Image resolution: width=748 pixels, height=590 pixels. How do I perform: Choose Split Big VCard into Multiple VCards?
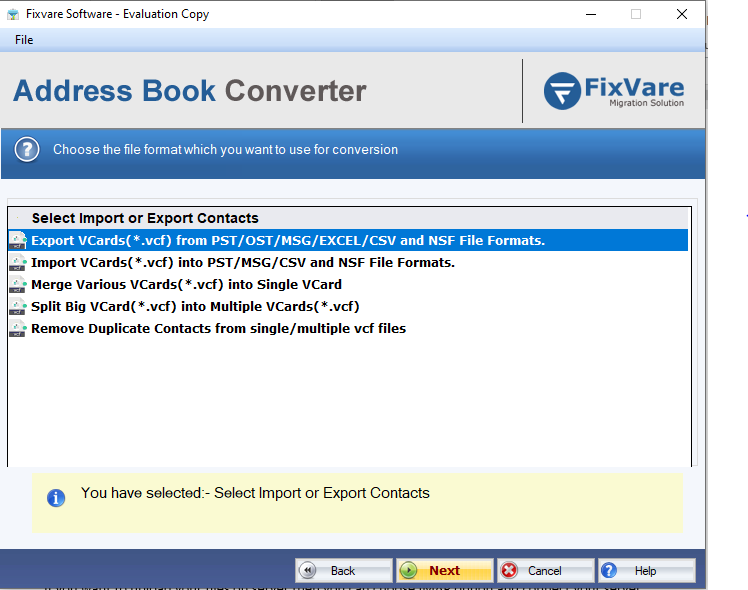click(348, 306)
